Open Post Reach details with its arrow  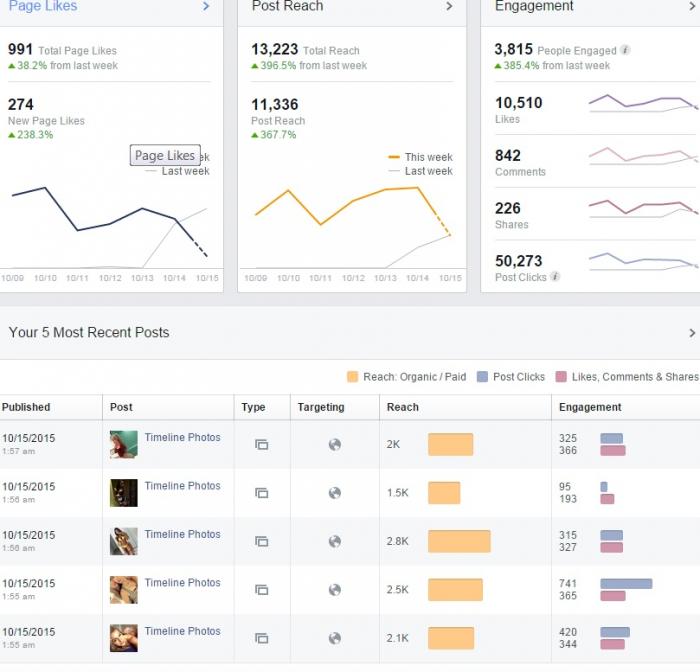coord(449,6)
